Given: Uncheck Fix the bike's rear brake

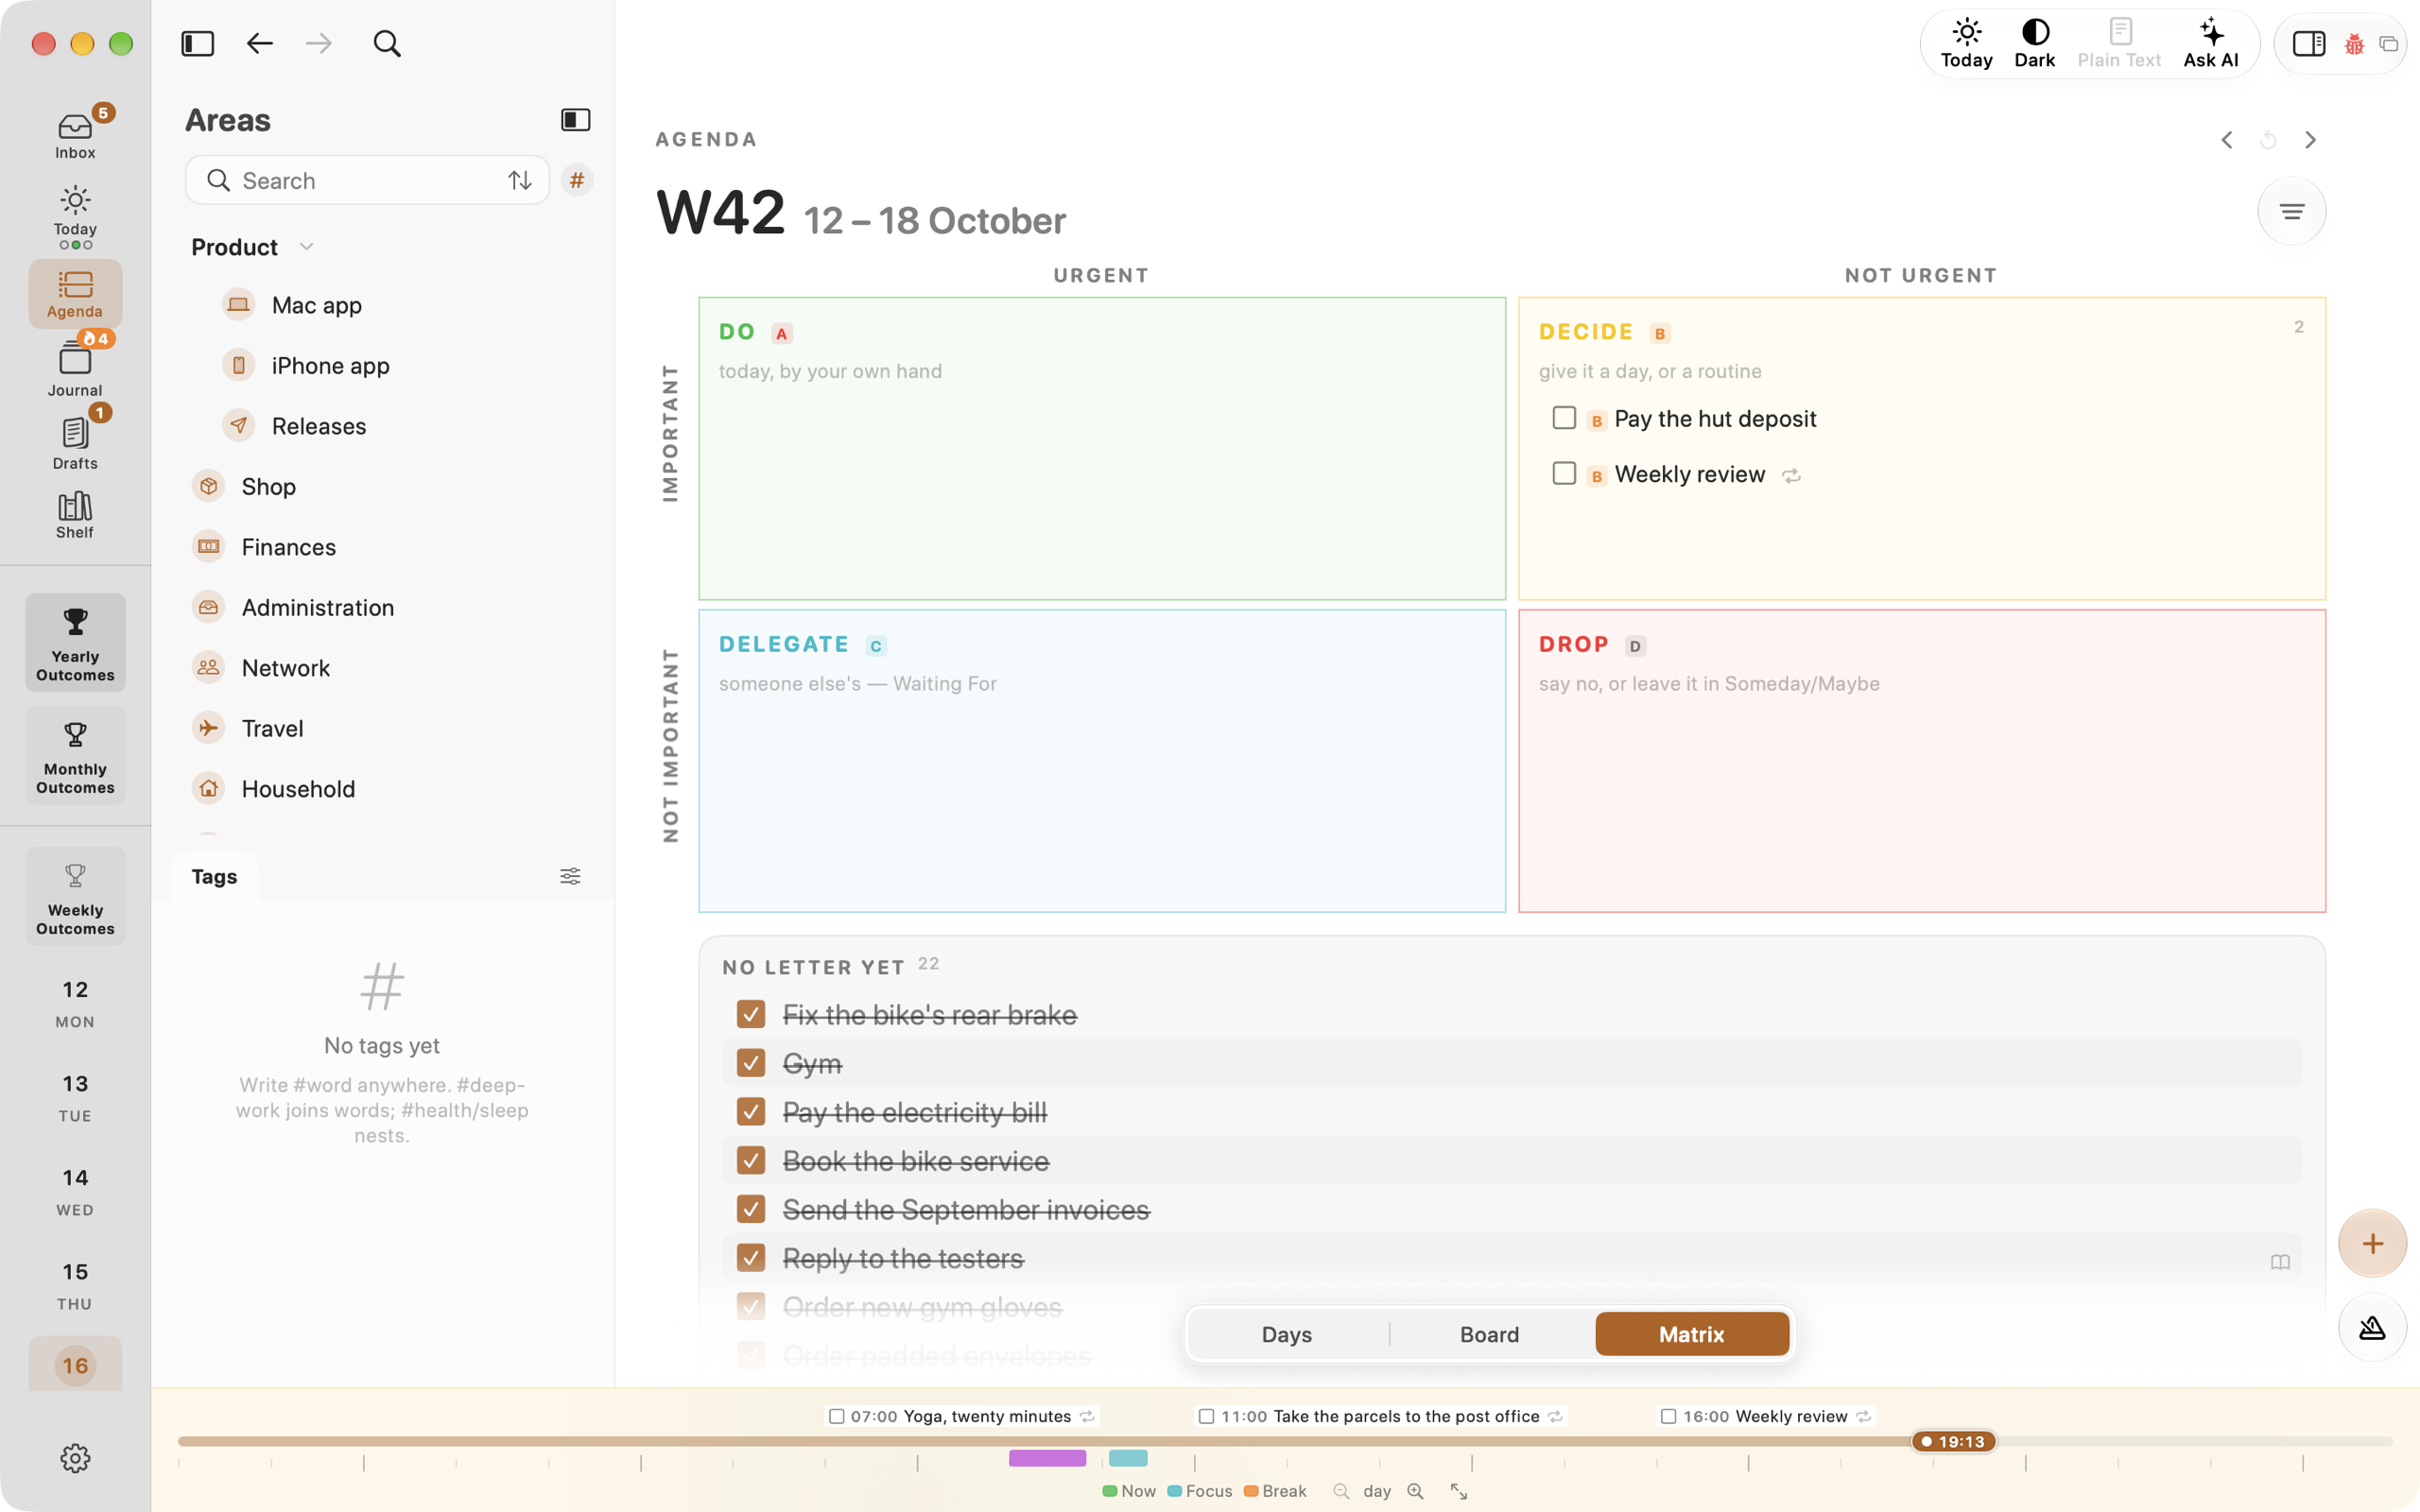Looking at the screenshot, I should (751, 1014).
